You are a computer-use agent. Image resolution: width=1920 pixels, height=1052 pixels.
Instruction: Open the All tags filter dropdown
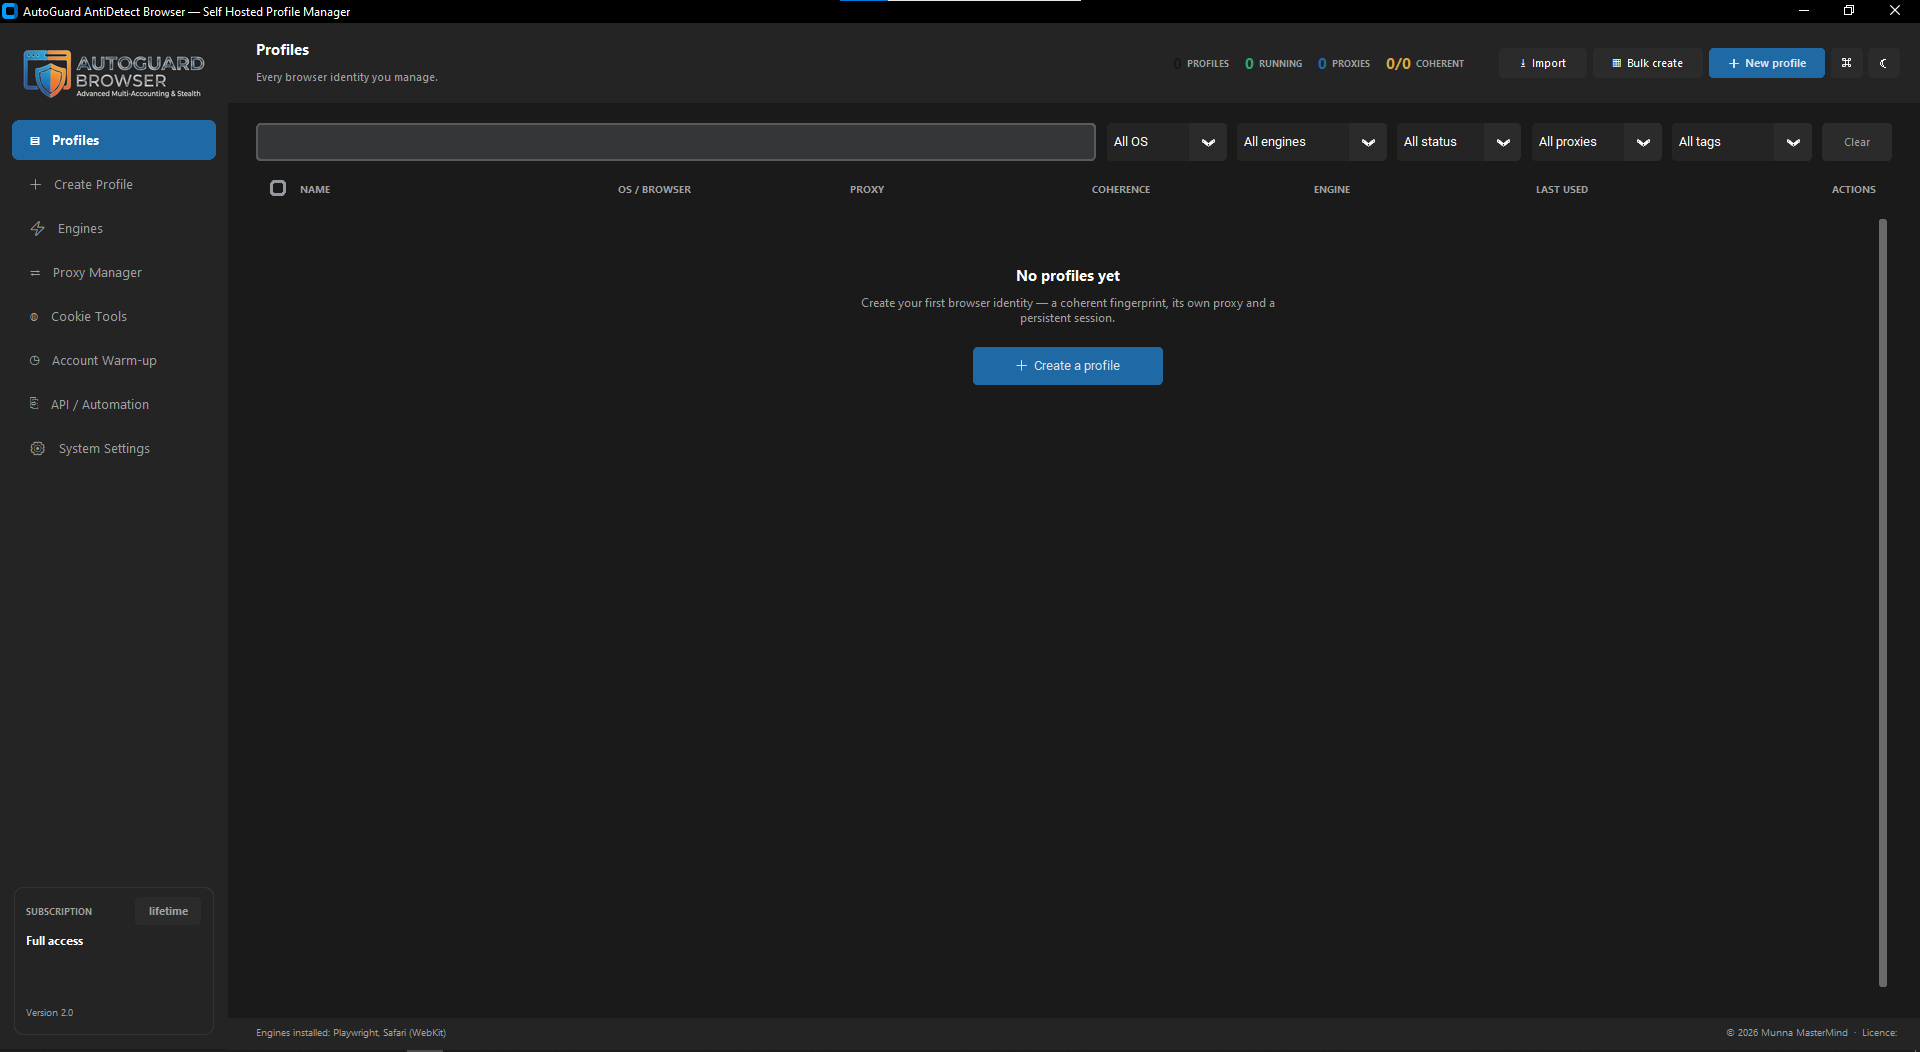point(1741,142)
